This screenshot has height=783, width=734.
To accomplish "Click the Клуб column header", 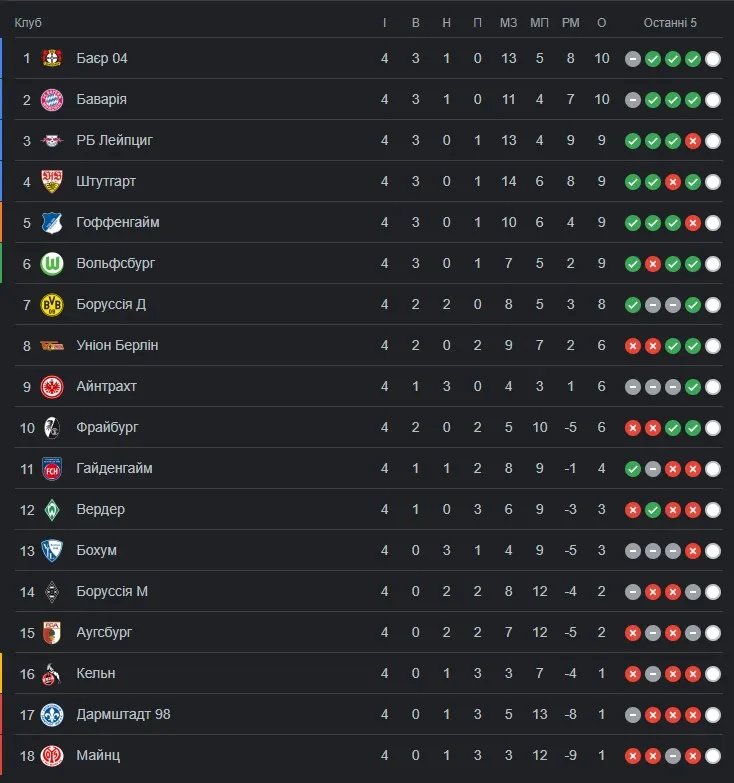I will 28,22.
